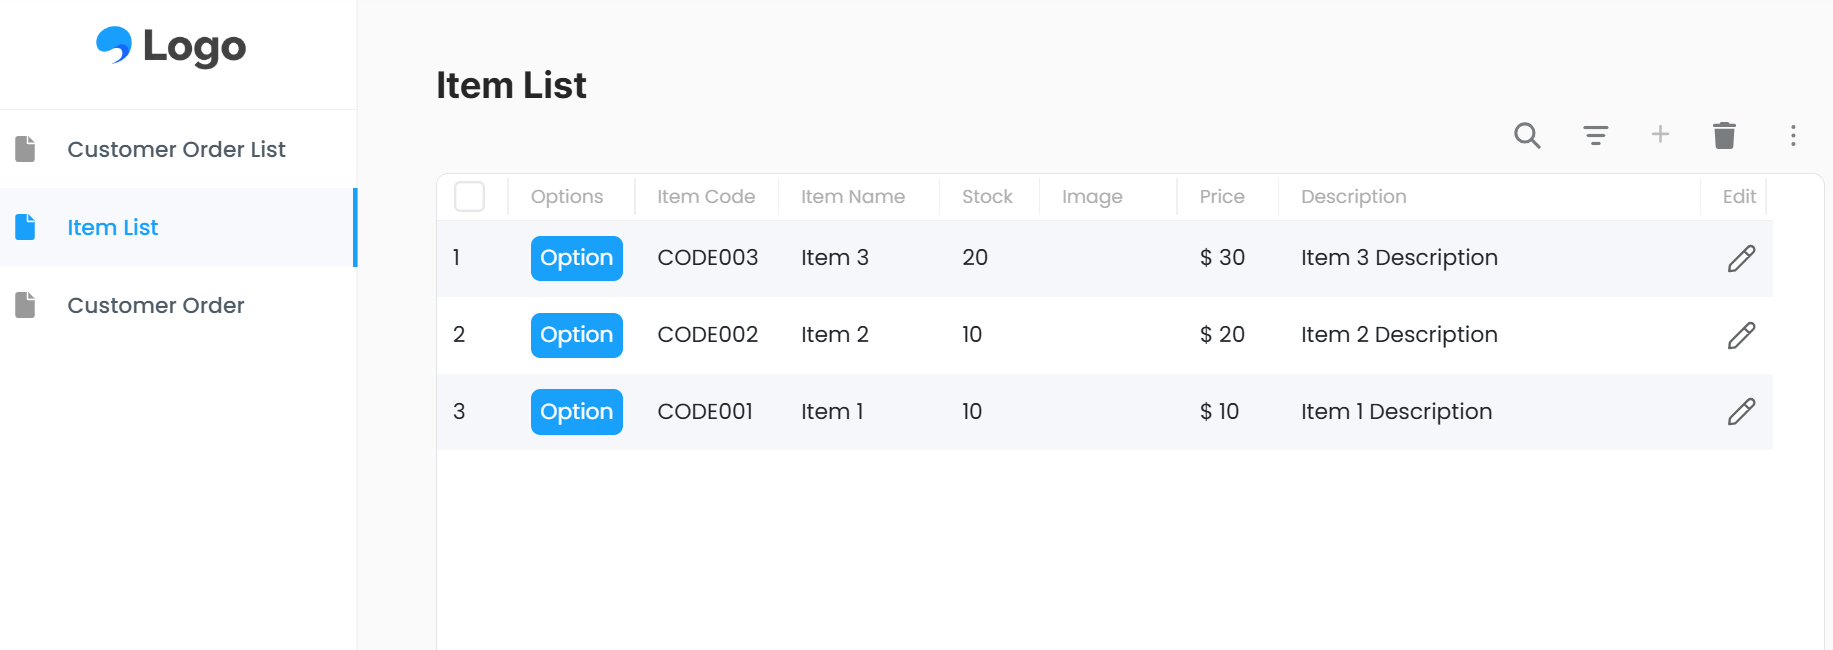Click the Description column header

(1354, 197)
